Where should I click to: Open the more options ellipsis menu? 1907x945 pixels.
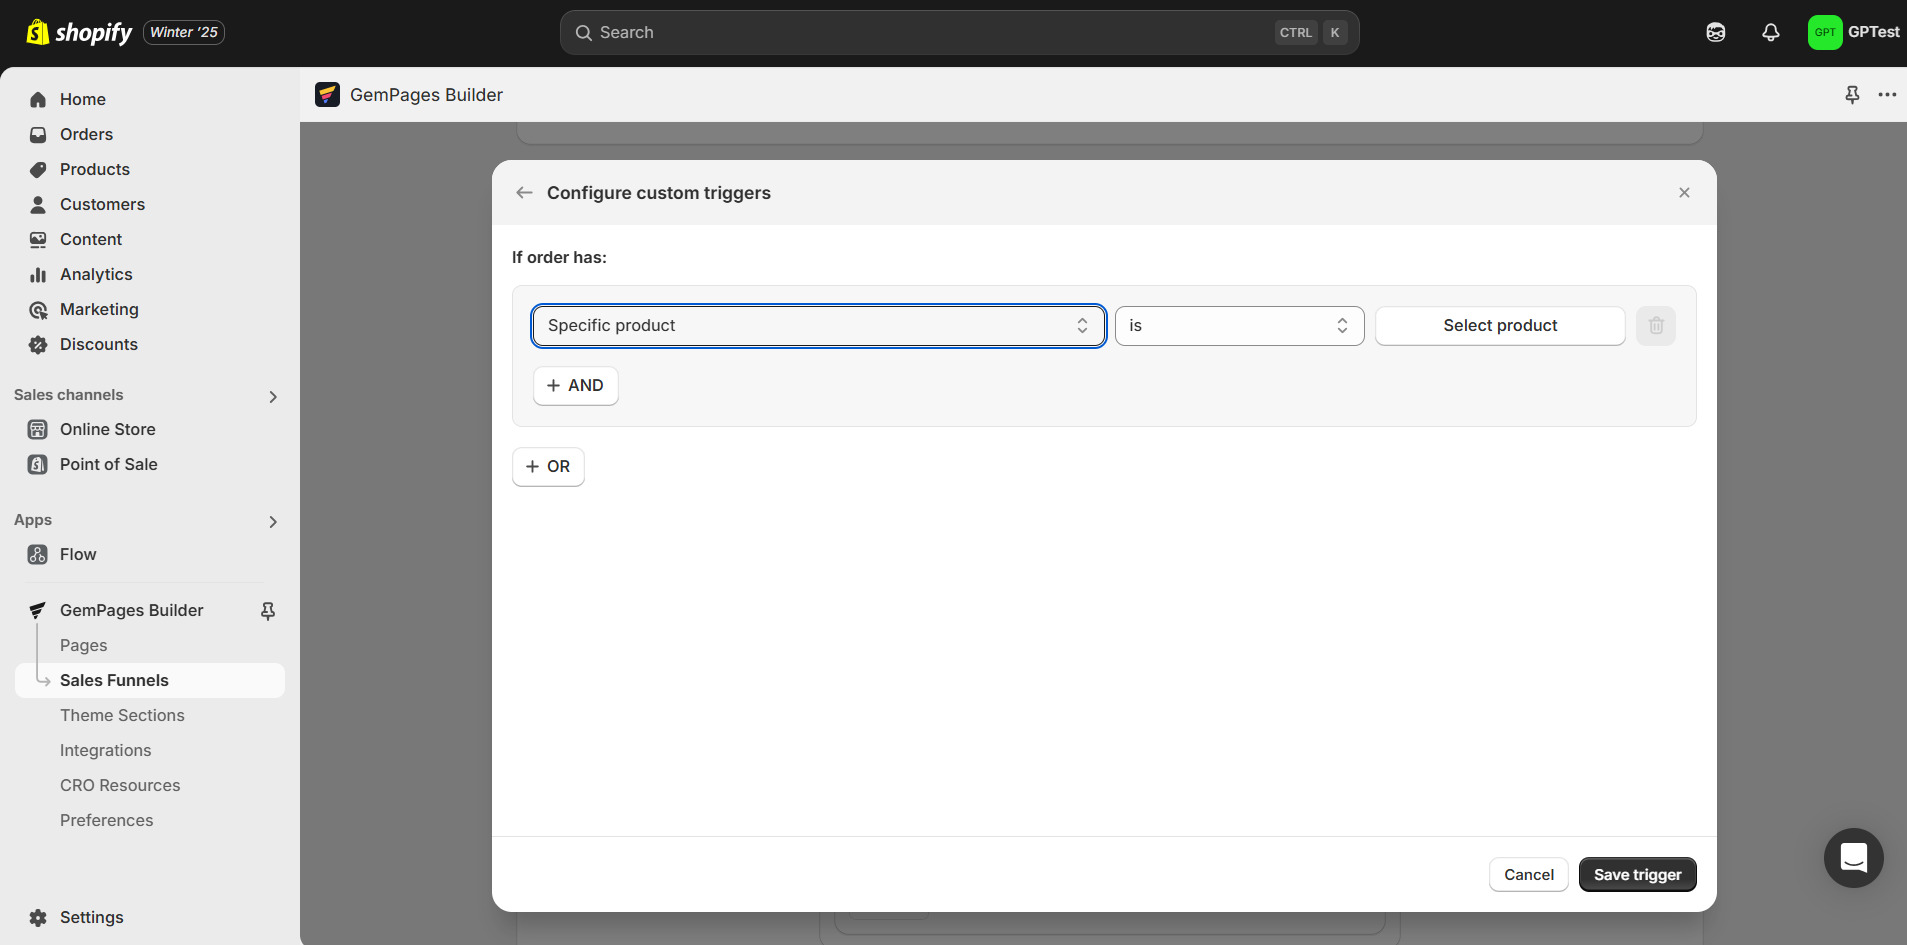point(1887,95)
